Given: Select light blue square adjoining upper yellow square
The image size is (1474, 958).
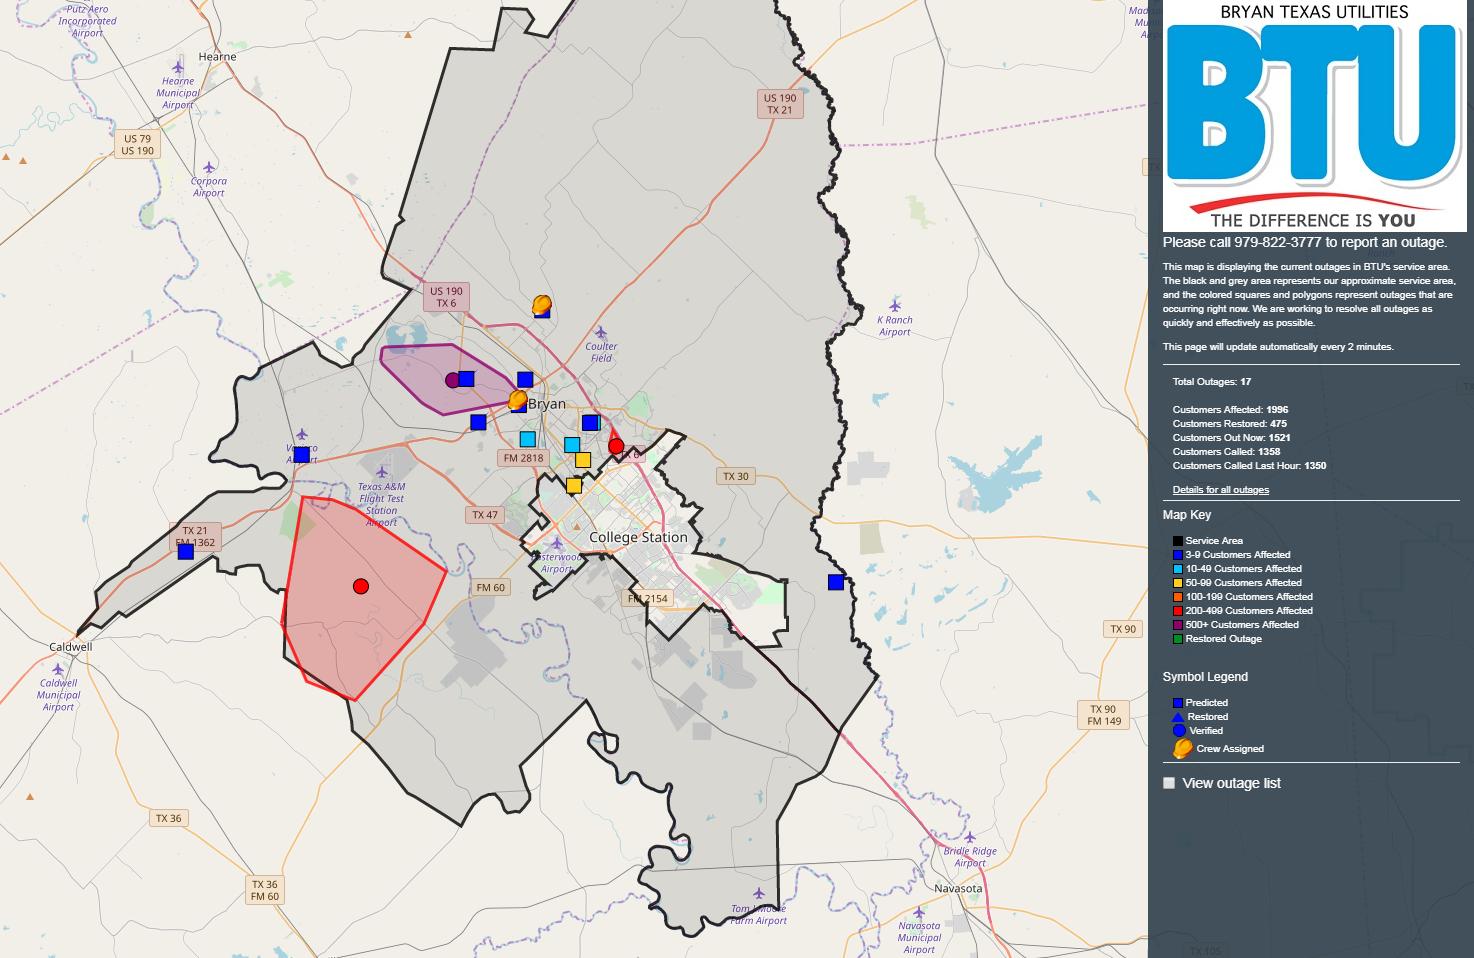Looking at the screenshot, I should [572, 445].
